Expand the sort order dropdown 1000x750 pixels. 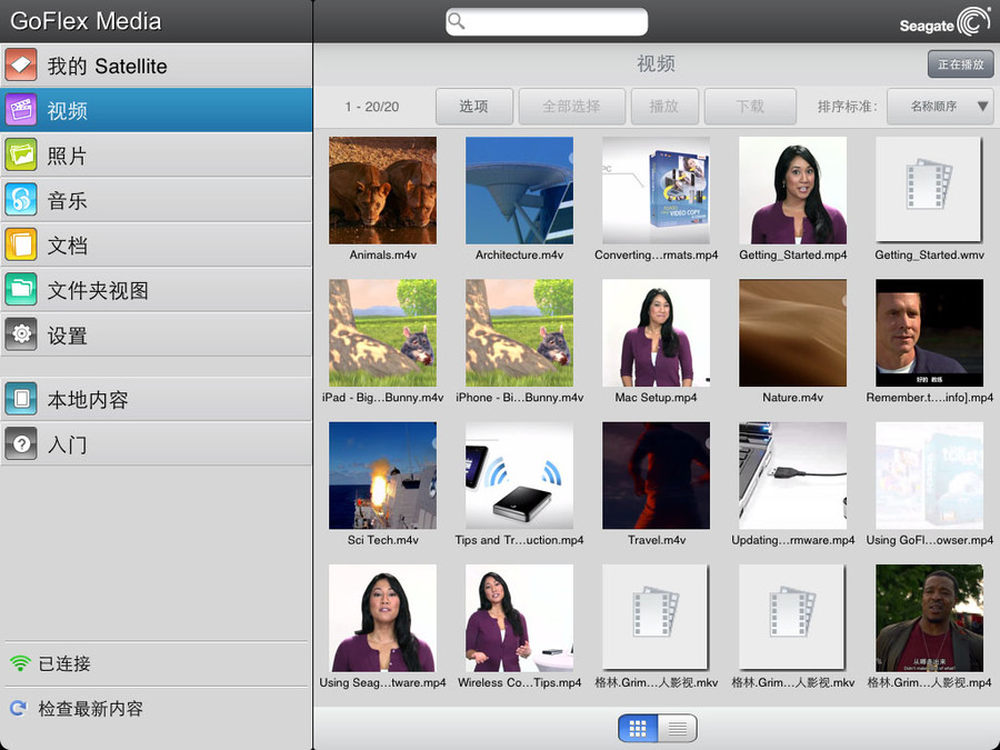point(940,106)
